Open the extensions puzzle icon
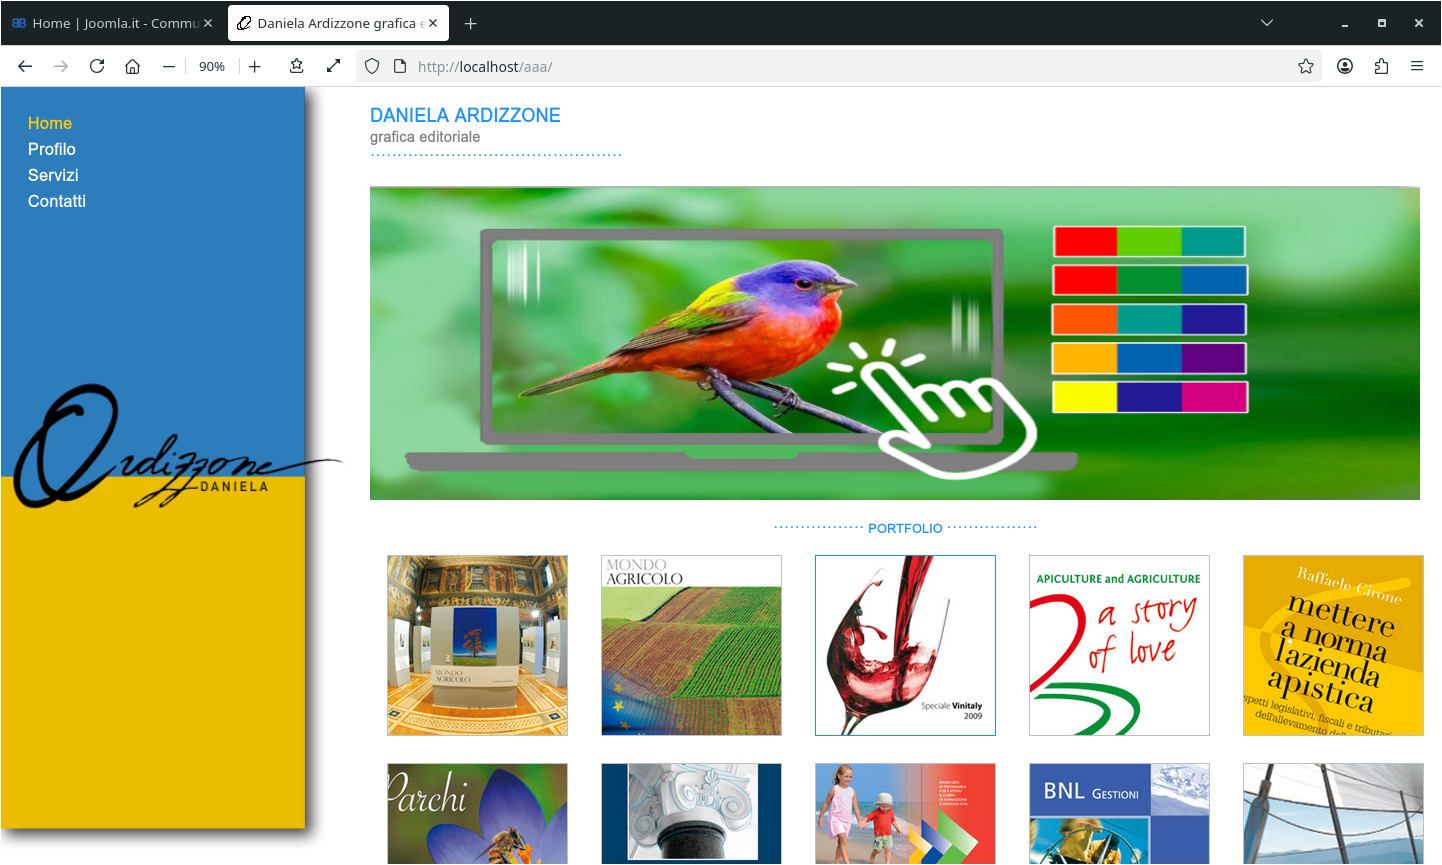Viewport: 1442px width, 865px height. tap(1381, 66)
